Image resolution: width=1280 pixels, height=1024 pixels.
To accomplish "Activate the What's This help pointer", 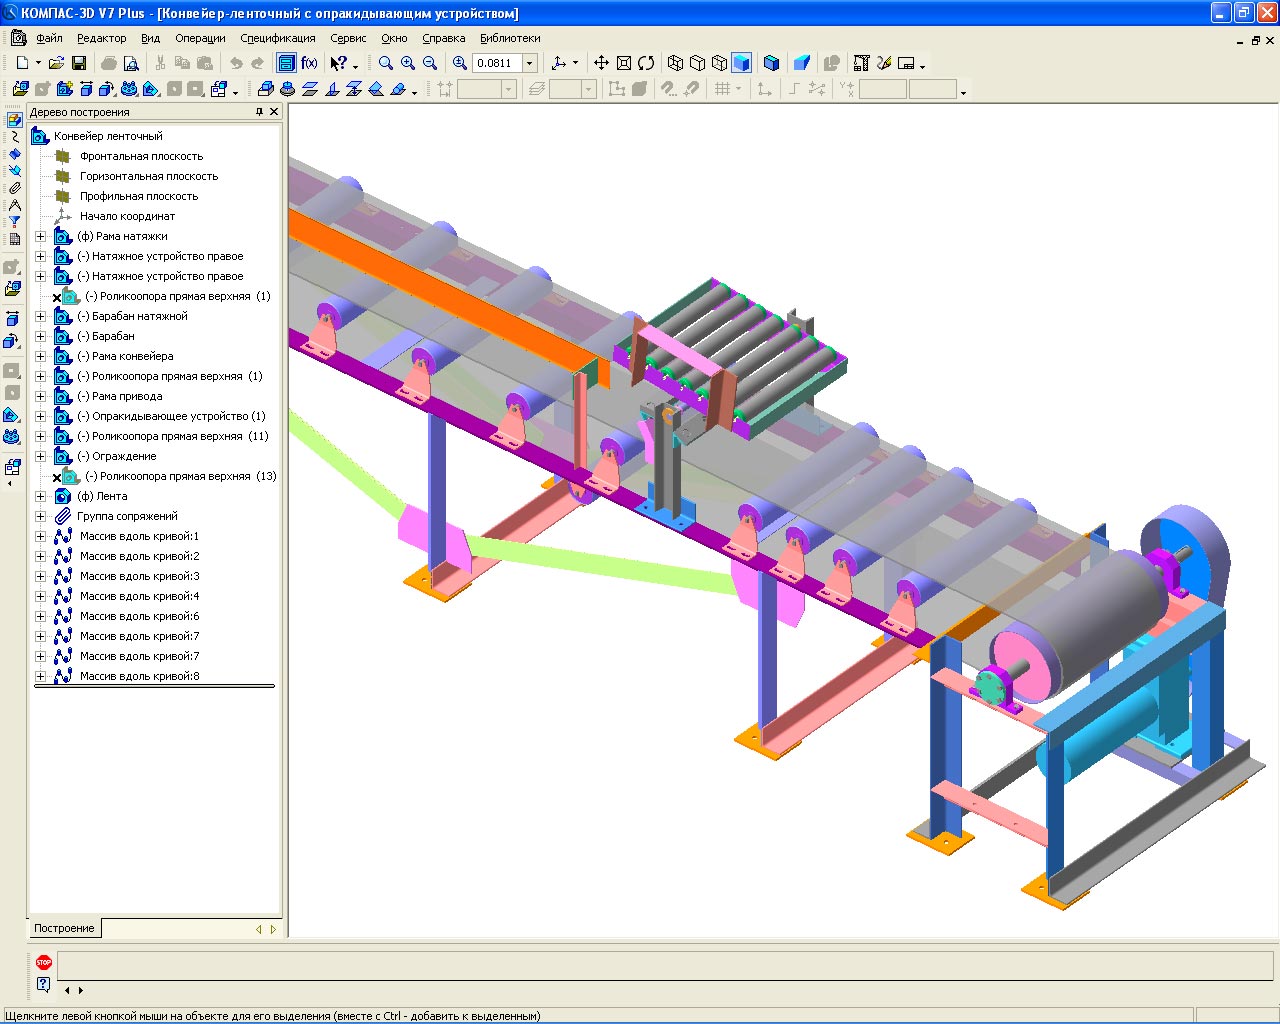I will point(338,63).
